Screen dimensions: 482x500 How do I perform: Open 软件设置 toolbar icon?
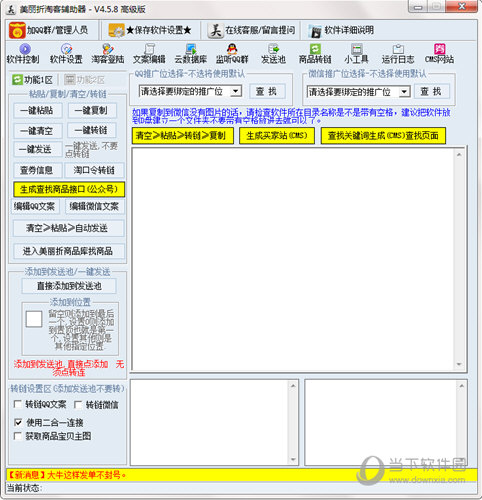[66, 50]
